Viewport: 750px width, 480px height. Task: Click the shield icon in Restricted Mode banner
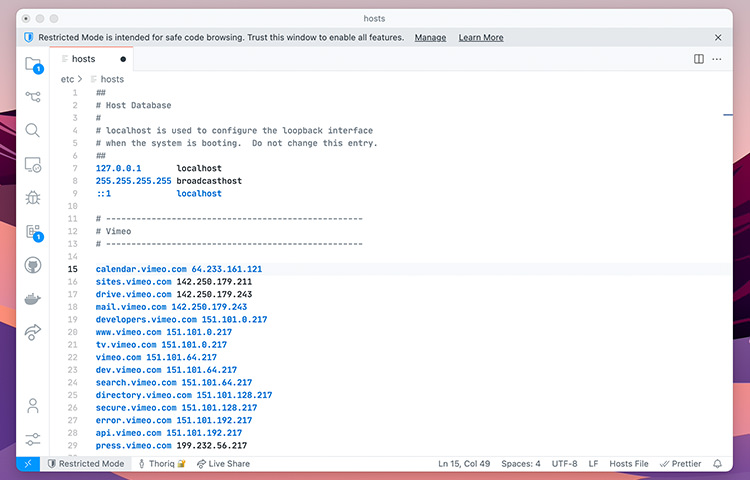point(29,37)
